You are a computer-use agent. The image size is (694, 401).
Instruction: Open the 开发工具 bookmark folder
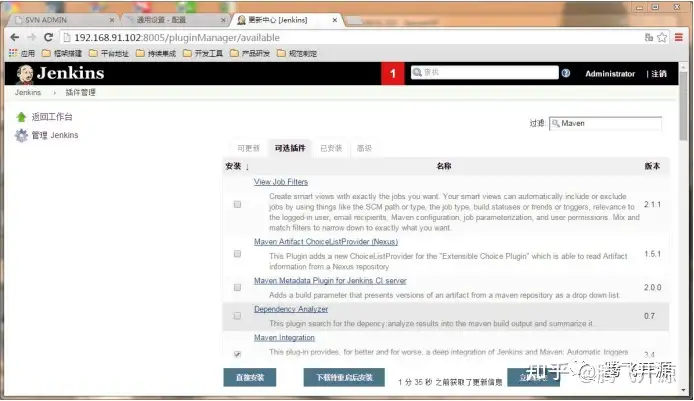(x=203, y=53)
